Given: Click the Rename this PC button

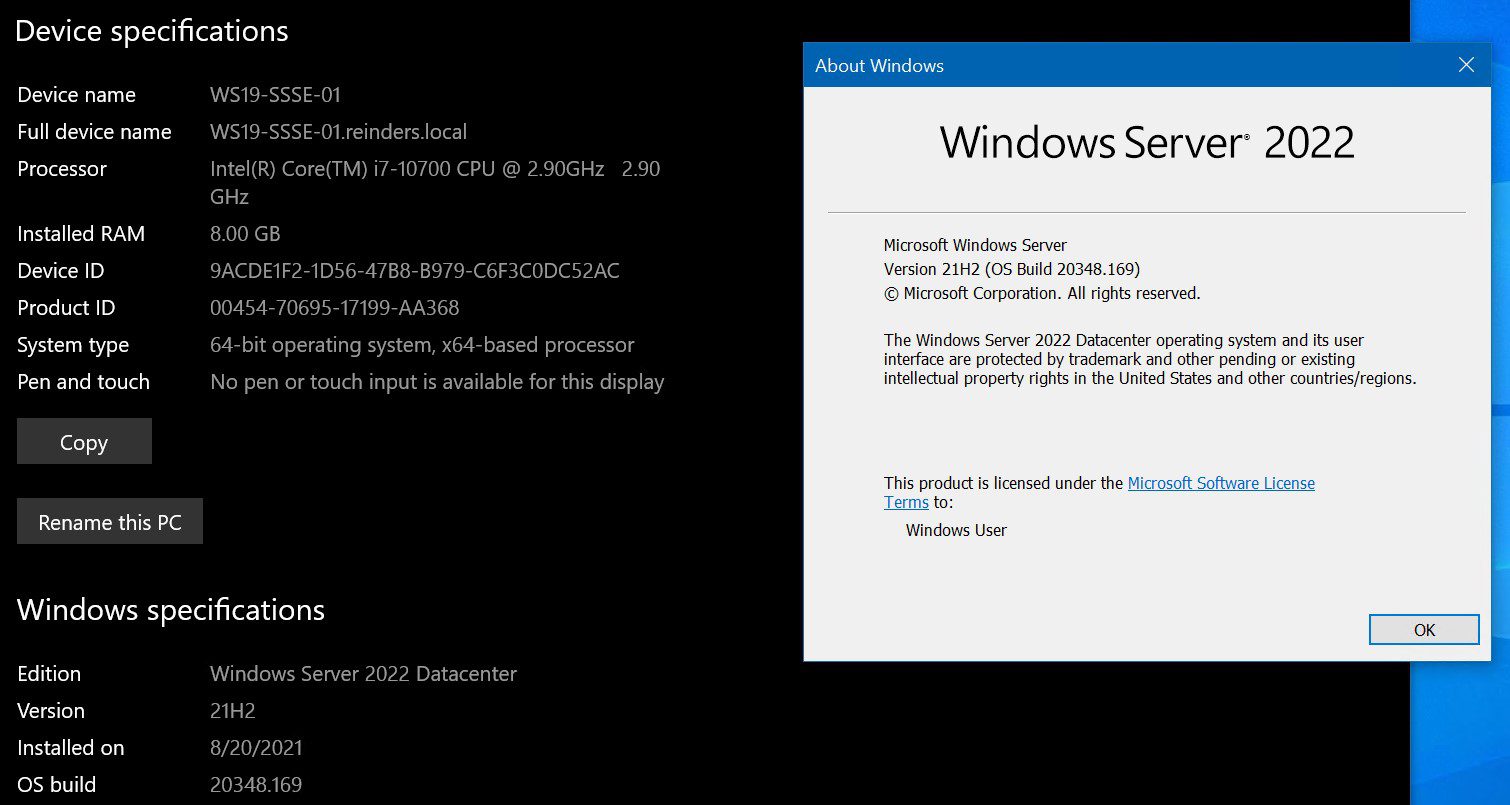Looking at the screenshot, I should (110, 521).
